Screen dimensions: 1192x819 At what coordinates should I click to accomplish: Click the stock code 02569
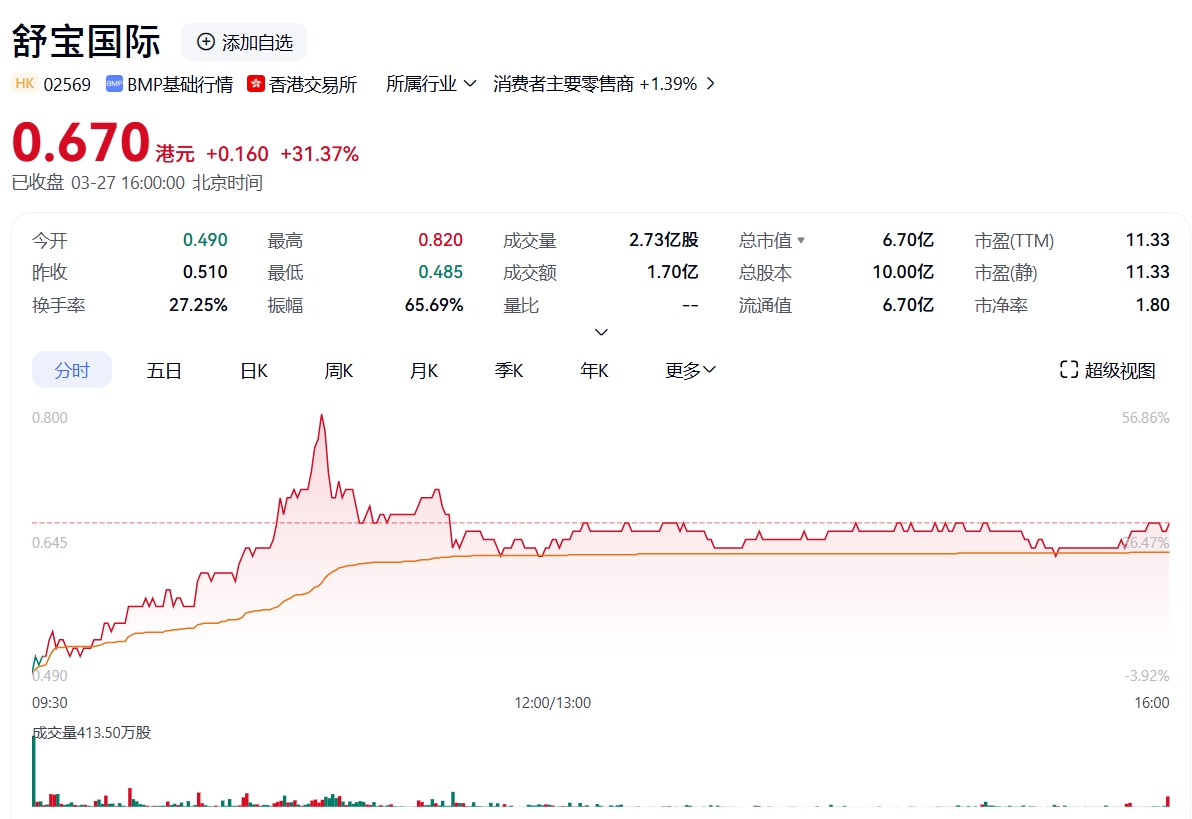[x=67, y=84]
